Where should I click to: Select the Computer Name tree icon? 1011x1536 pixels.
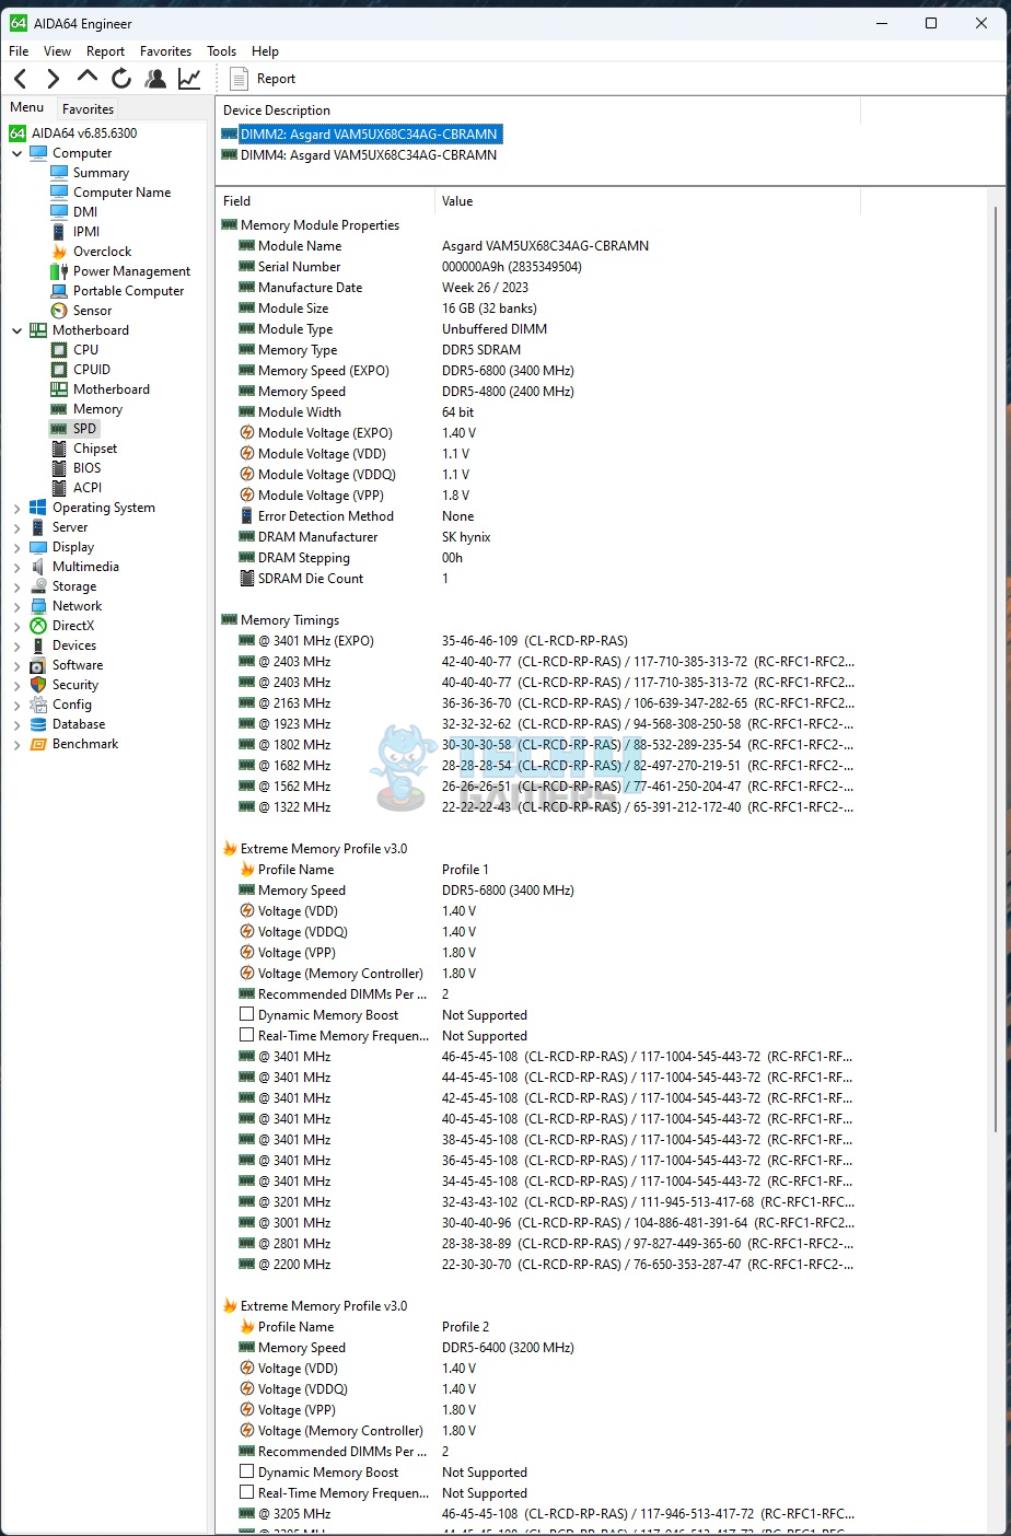coord(59,192)
